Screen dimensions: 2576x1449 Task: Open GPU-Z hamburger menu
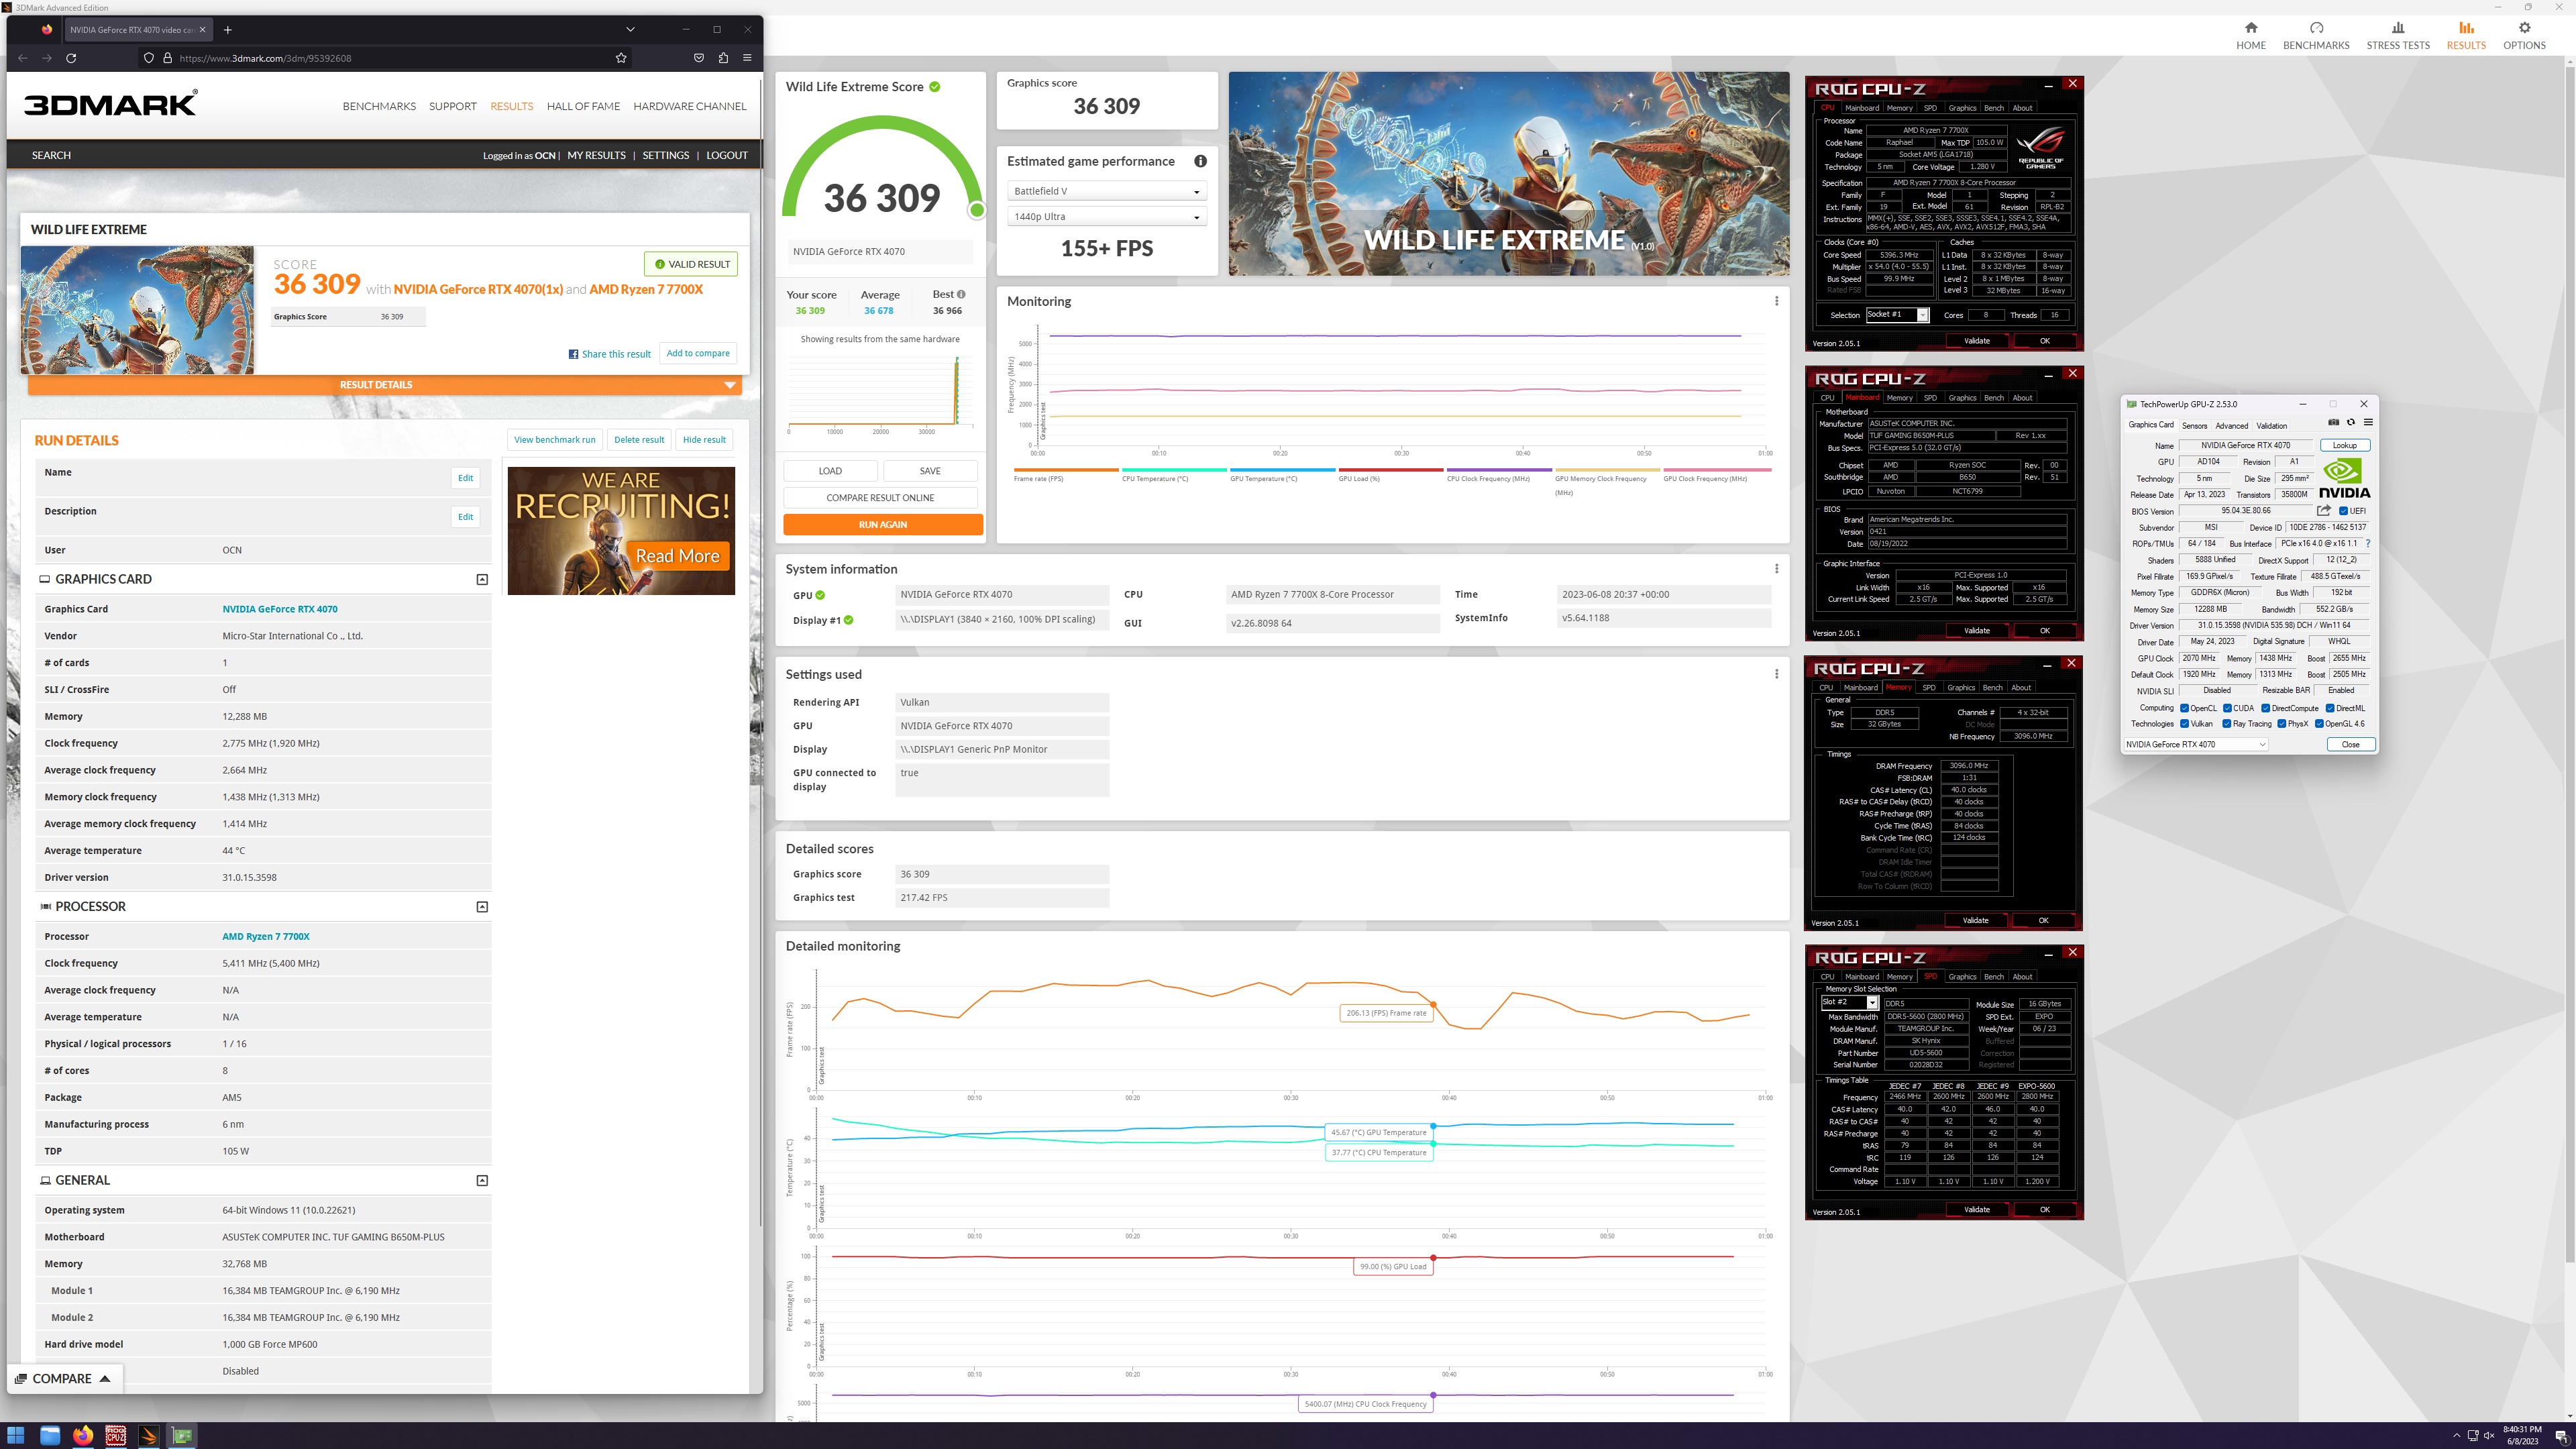[x=2368, y=422]
